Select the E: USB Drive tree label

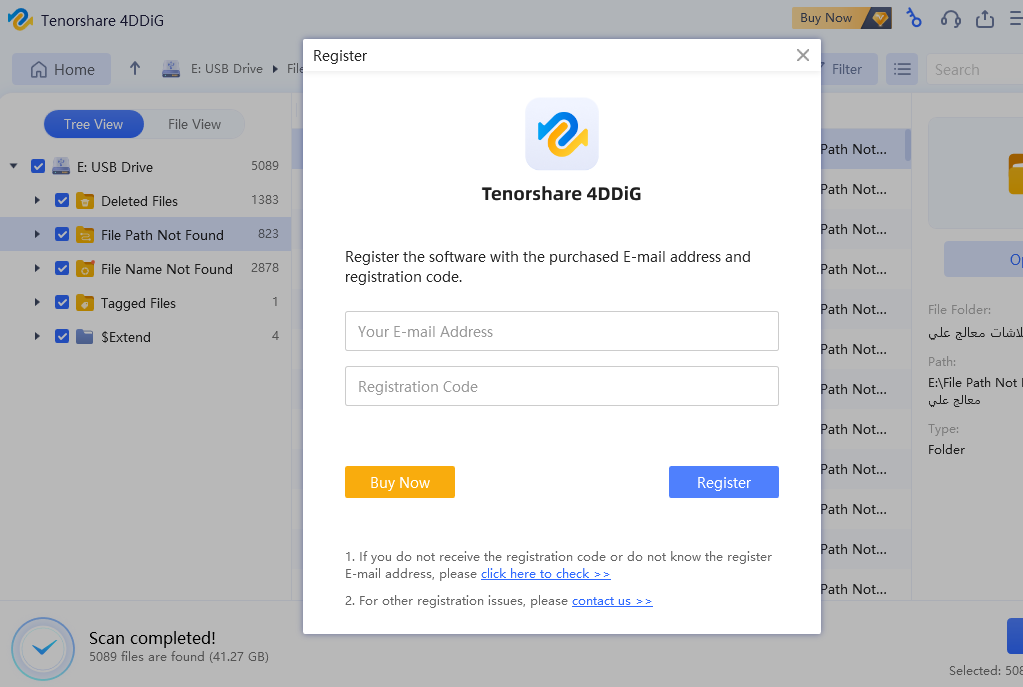point(115,167)
